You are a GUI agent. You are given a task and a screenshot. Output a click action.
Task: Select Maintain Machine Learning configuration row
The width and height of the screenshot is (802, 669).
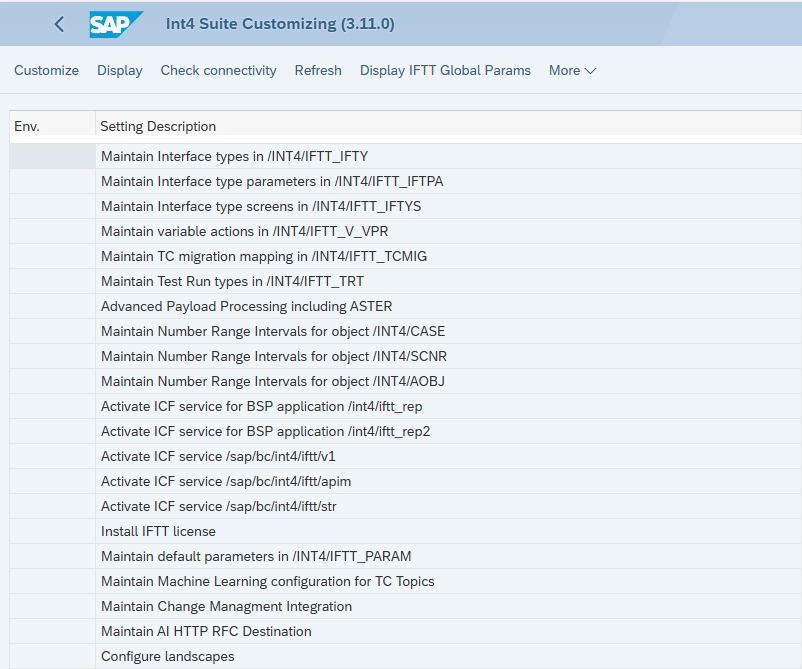(x=267, y=581)
